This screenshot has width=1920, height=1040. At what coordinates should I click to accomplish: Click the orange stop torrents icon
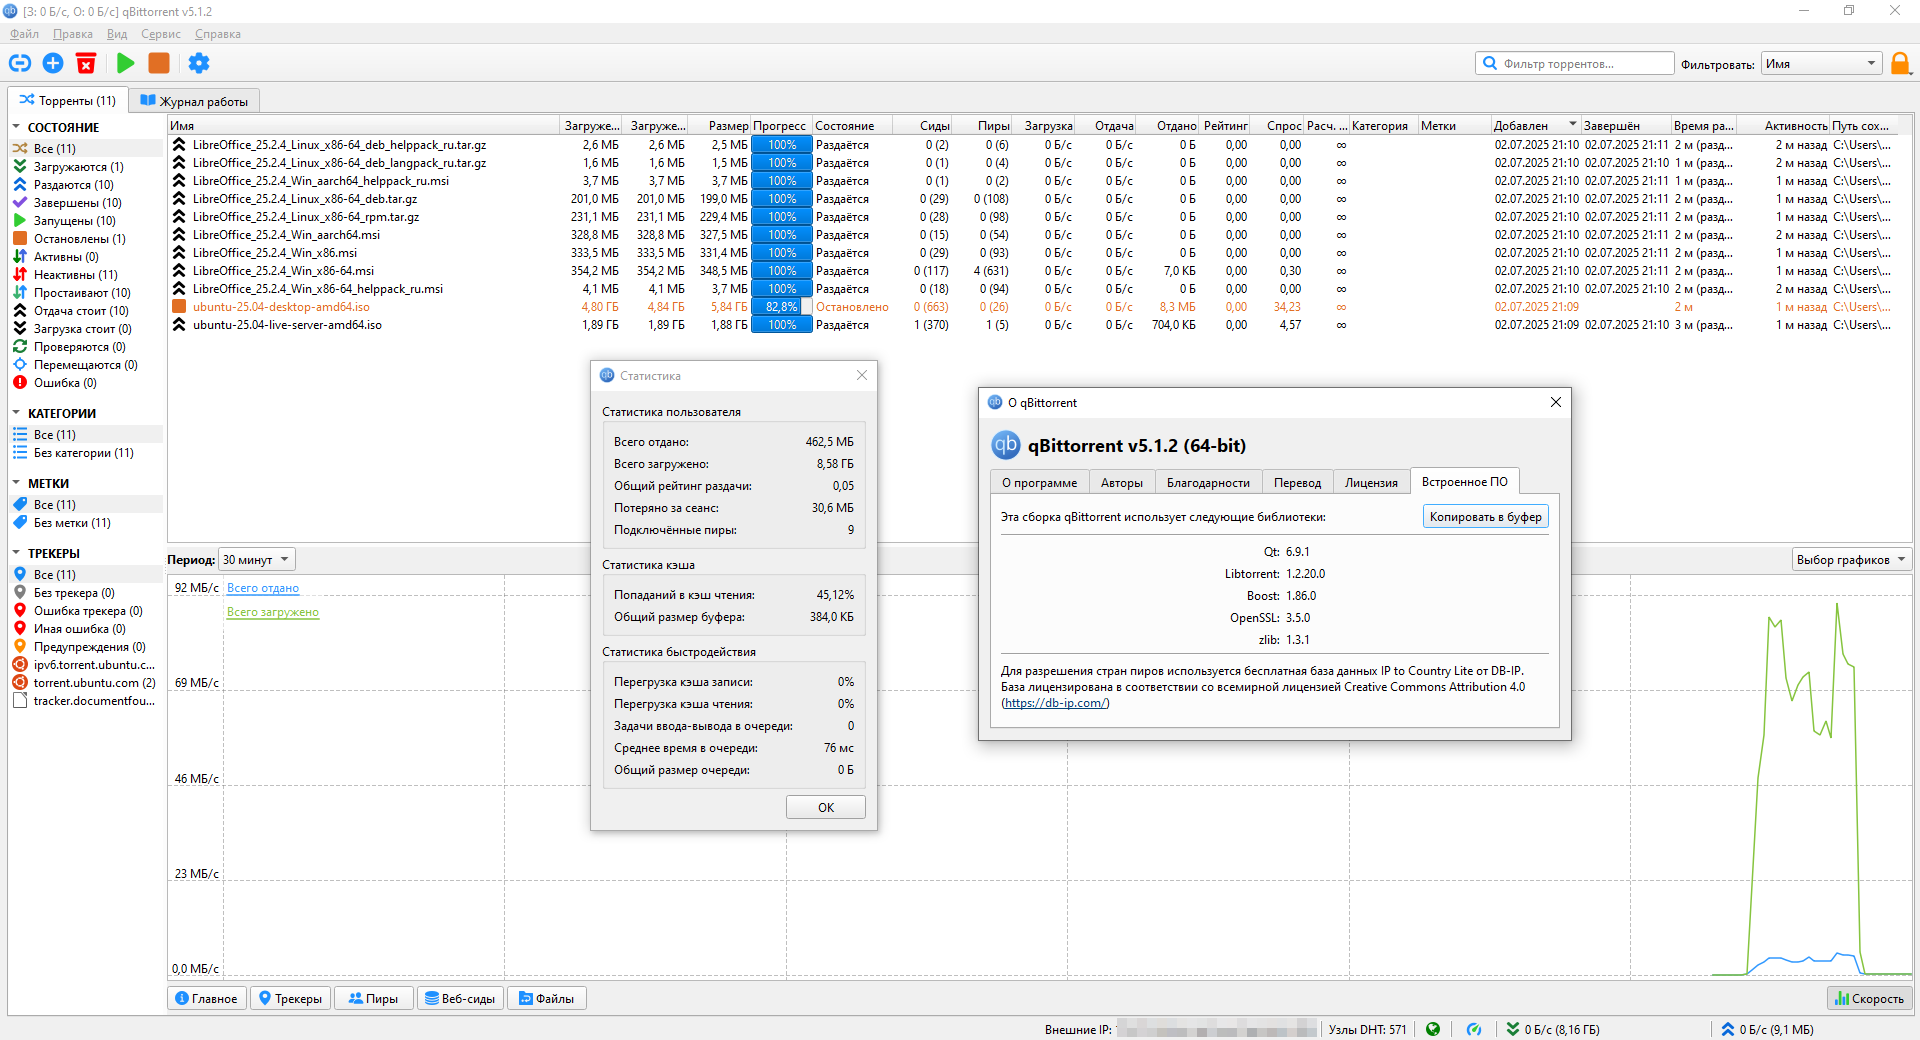(159, 63)
